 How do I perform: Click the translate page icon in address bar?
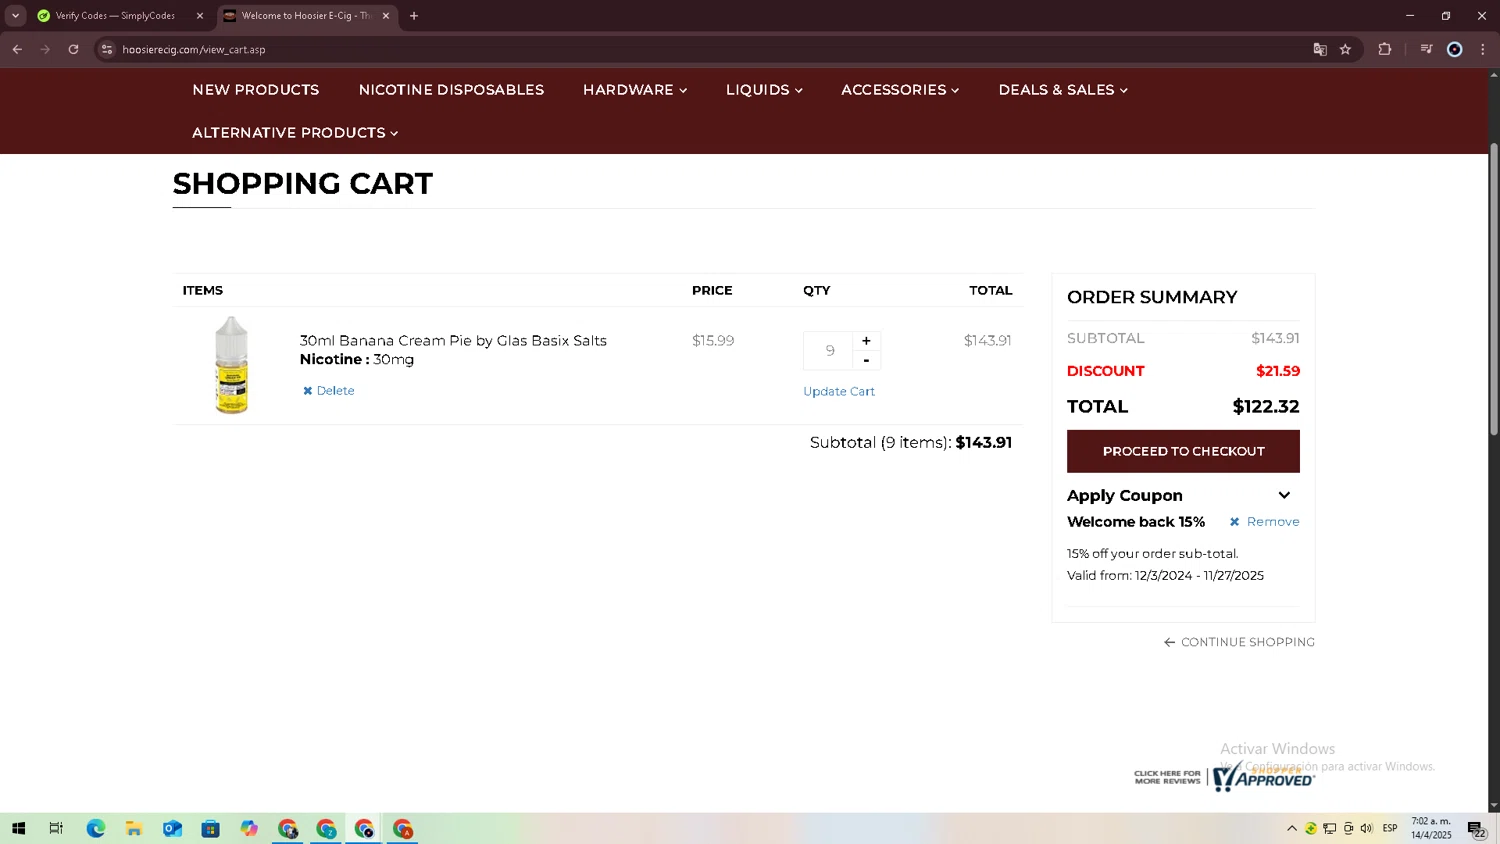[x=1320, y=49]
